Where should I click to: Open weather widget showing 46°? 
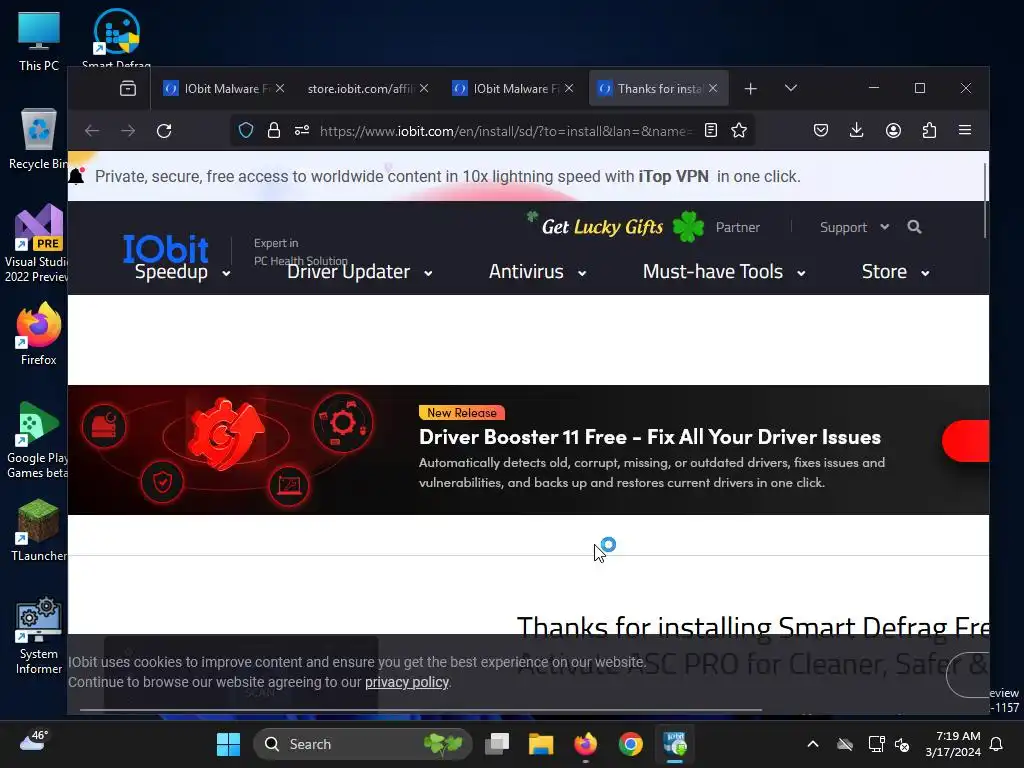[x=33, y=742]
